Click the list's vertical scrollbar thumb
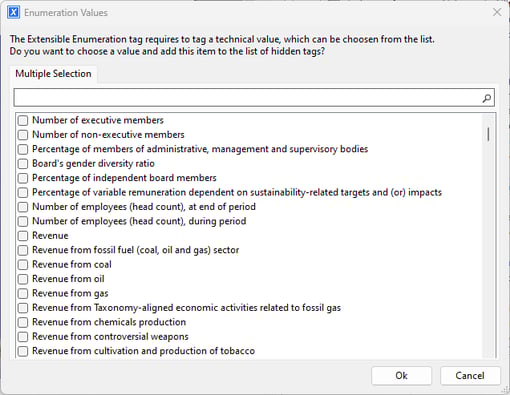 click(x=488, y=134)
